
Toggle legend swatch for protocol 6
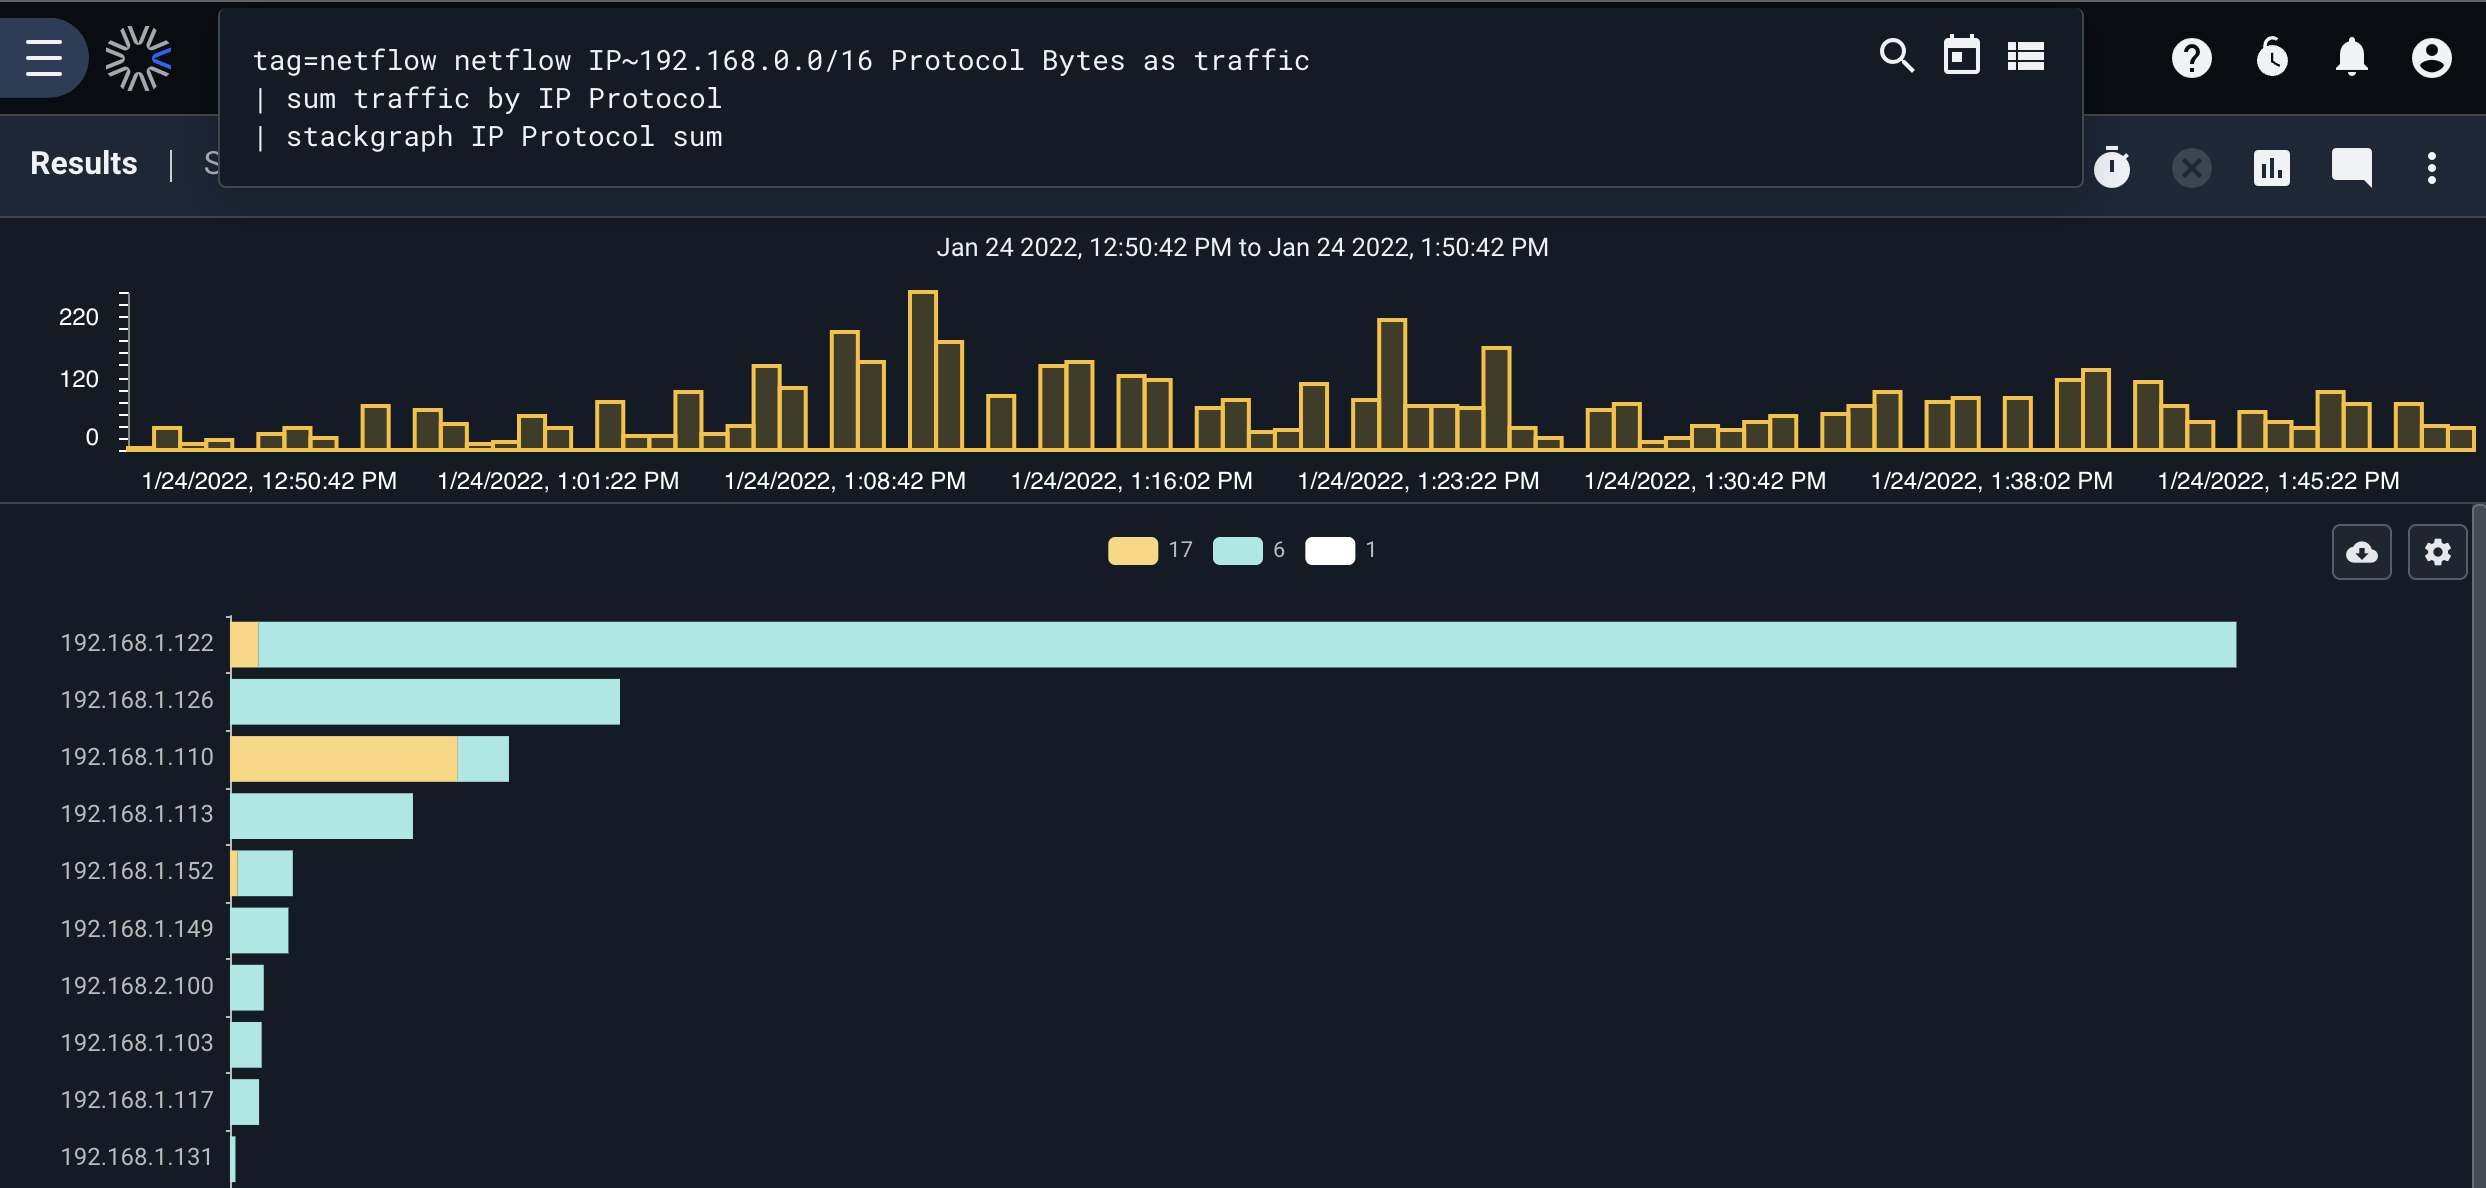tap(1237, 551)
